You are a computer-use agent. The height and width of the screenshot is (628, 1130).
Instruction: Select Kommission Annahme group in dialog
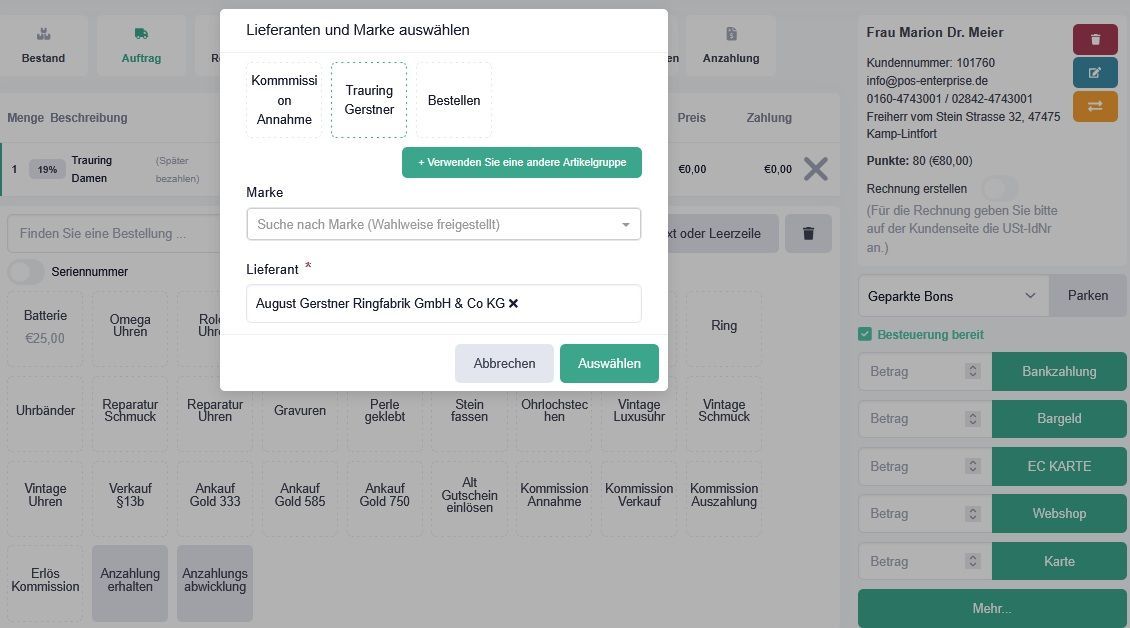[284, 100]
